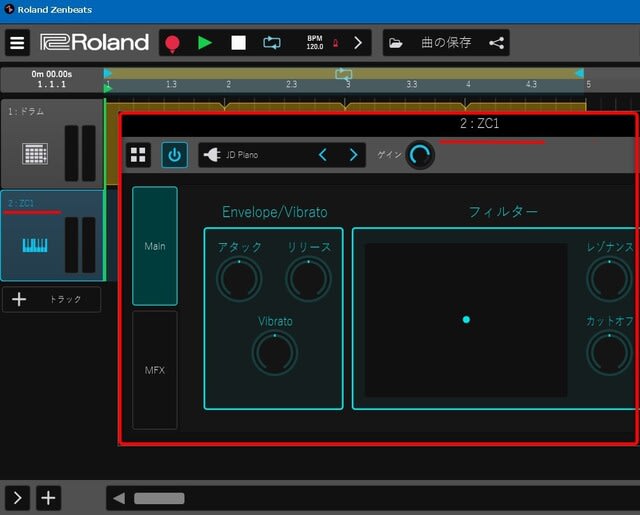Screen dimensions: 640x515
Task: Select next preset with right arrow
Action: click(353, 155)
